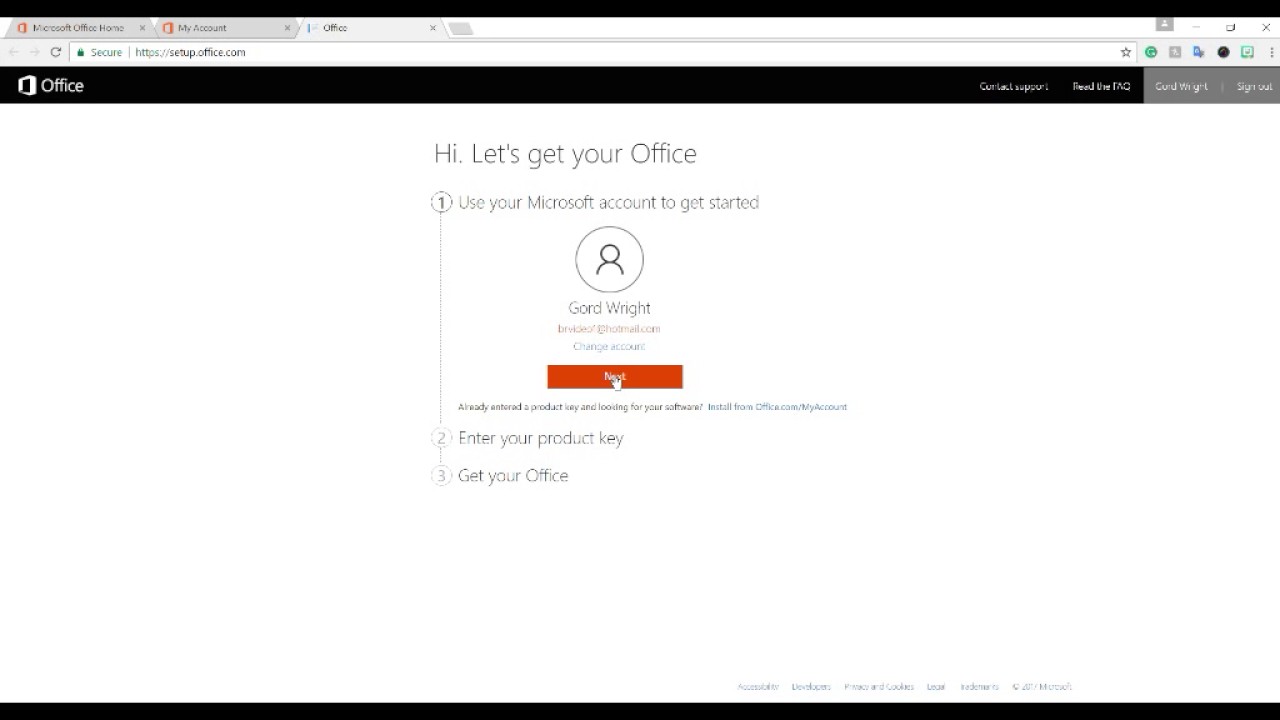Image resolution: width=1280 pixels, height=720 pixels.
Task: Close the Office tab
Action: click(432, 28)
